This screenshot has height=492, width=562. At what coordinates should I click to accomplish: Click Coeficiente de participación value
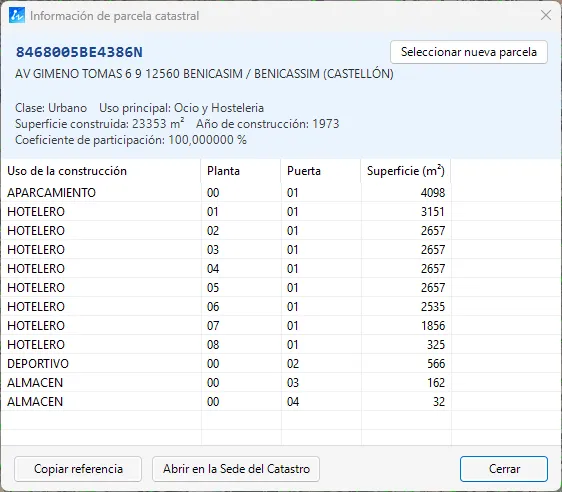pyautogui.click(x=207, y=140)
